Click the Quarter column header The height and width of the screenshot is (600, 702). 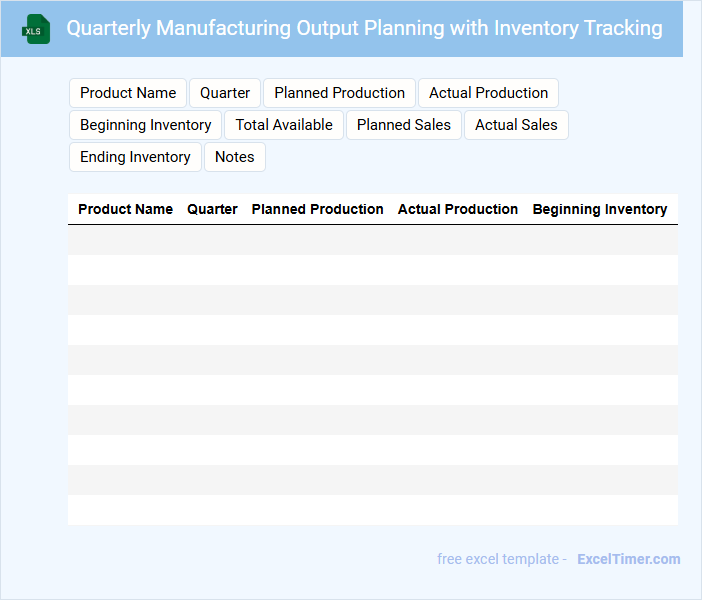(x=212, y=210)
